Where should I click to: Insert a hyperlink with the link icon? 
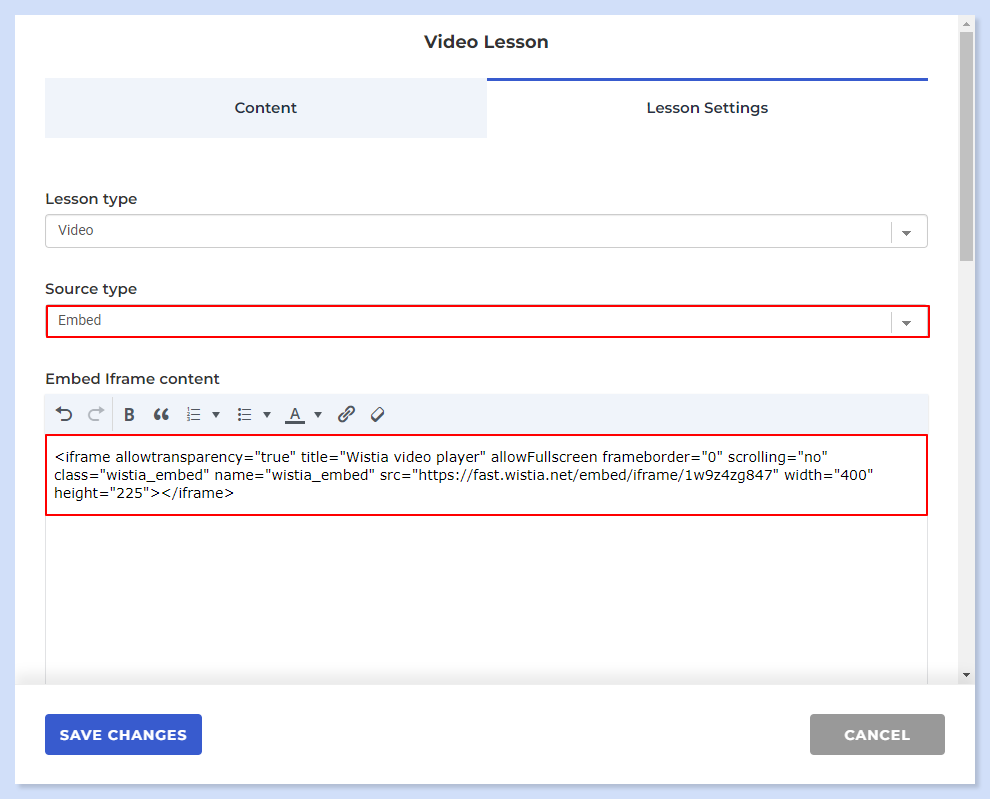click(x=346, y=414)
